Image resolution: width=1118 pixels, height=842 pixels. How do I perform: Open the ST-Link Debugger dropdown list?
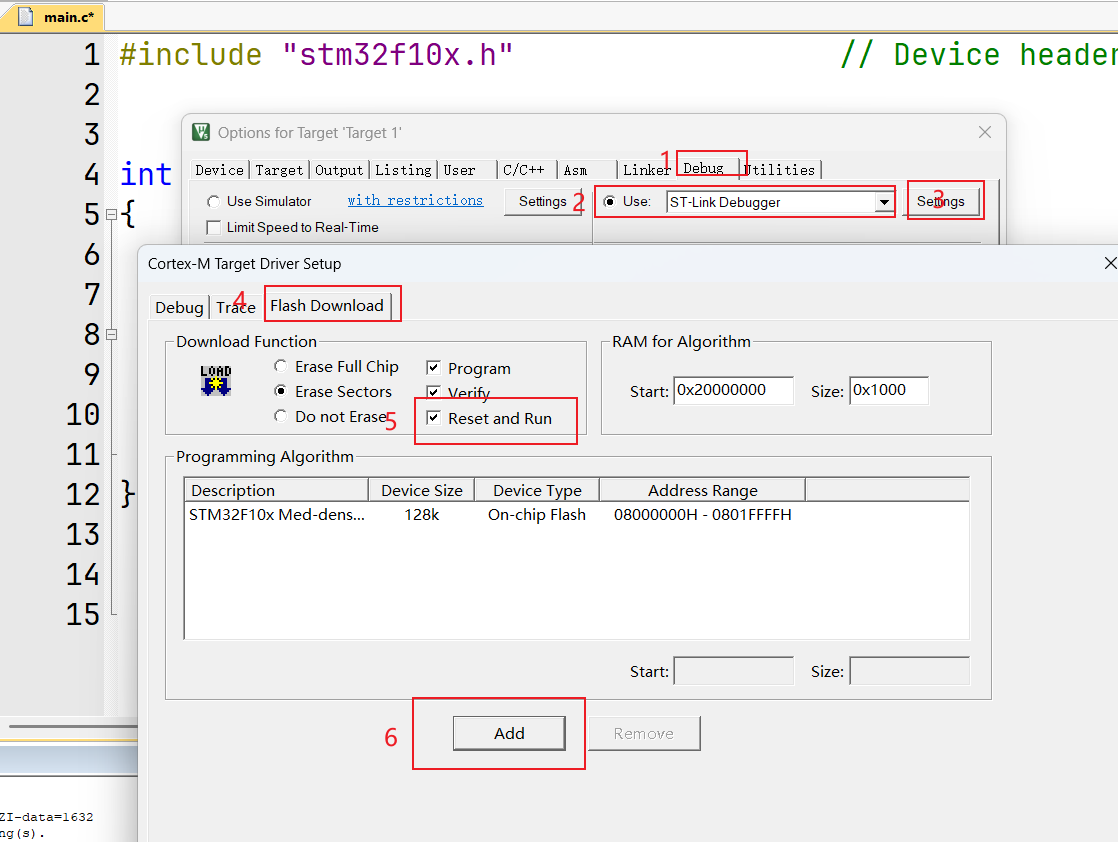pos(884,202)
